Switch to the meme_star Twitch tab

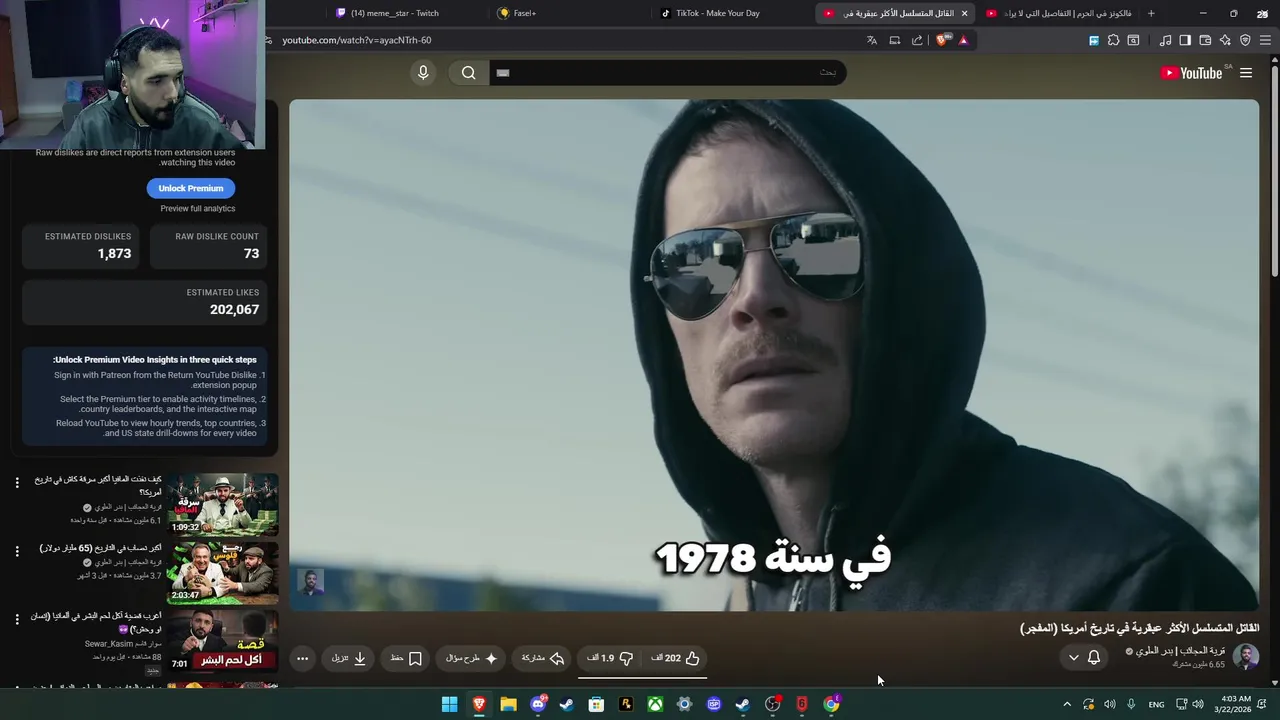pyautogui.click(x=405, y=13)
